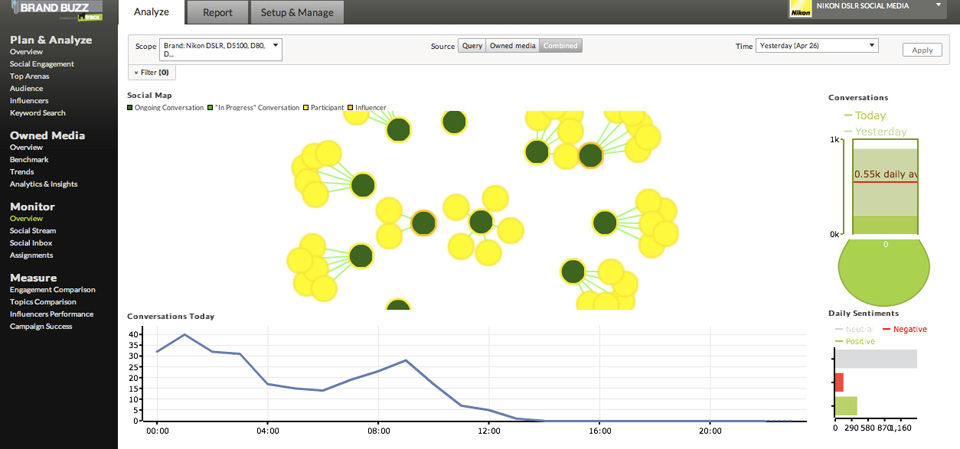
Task: Open Social Inbox under Monitor
Action: click(x=31, y=243)
